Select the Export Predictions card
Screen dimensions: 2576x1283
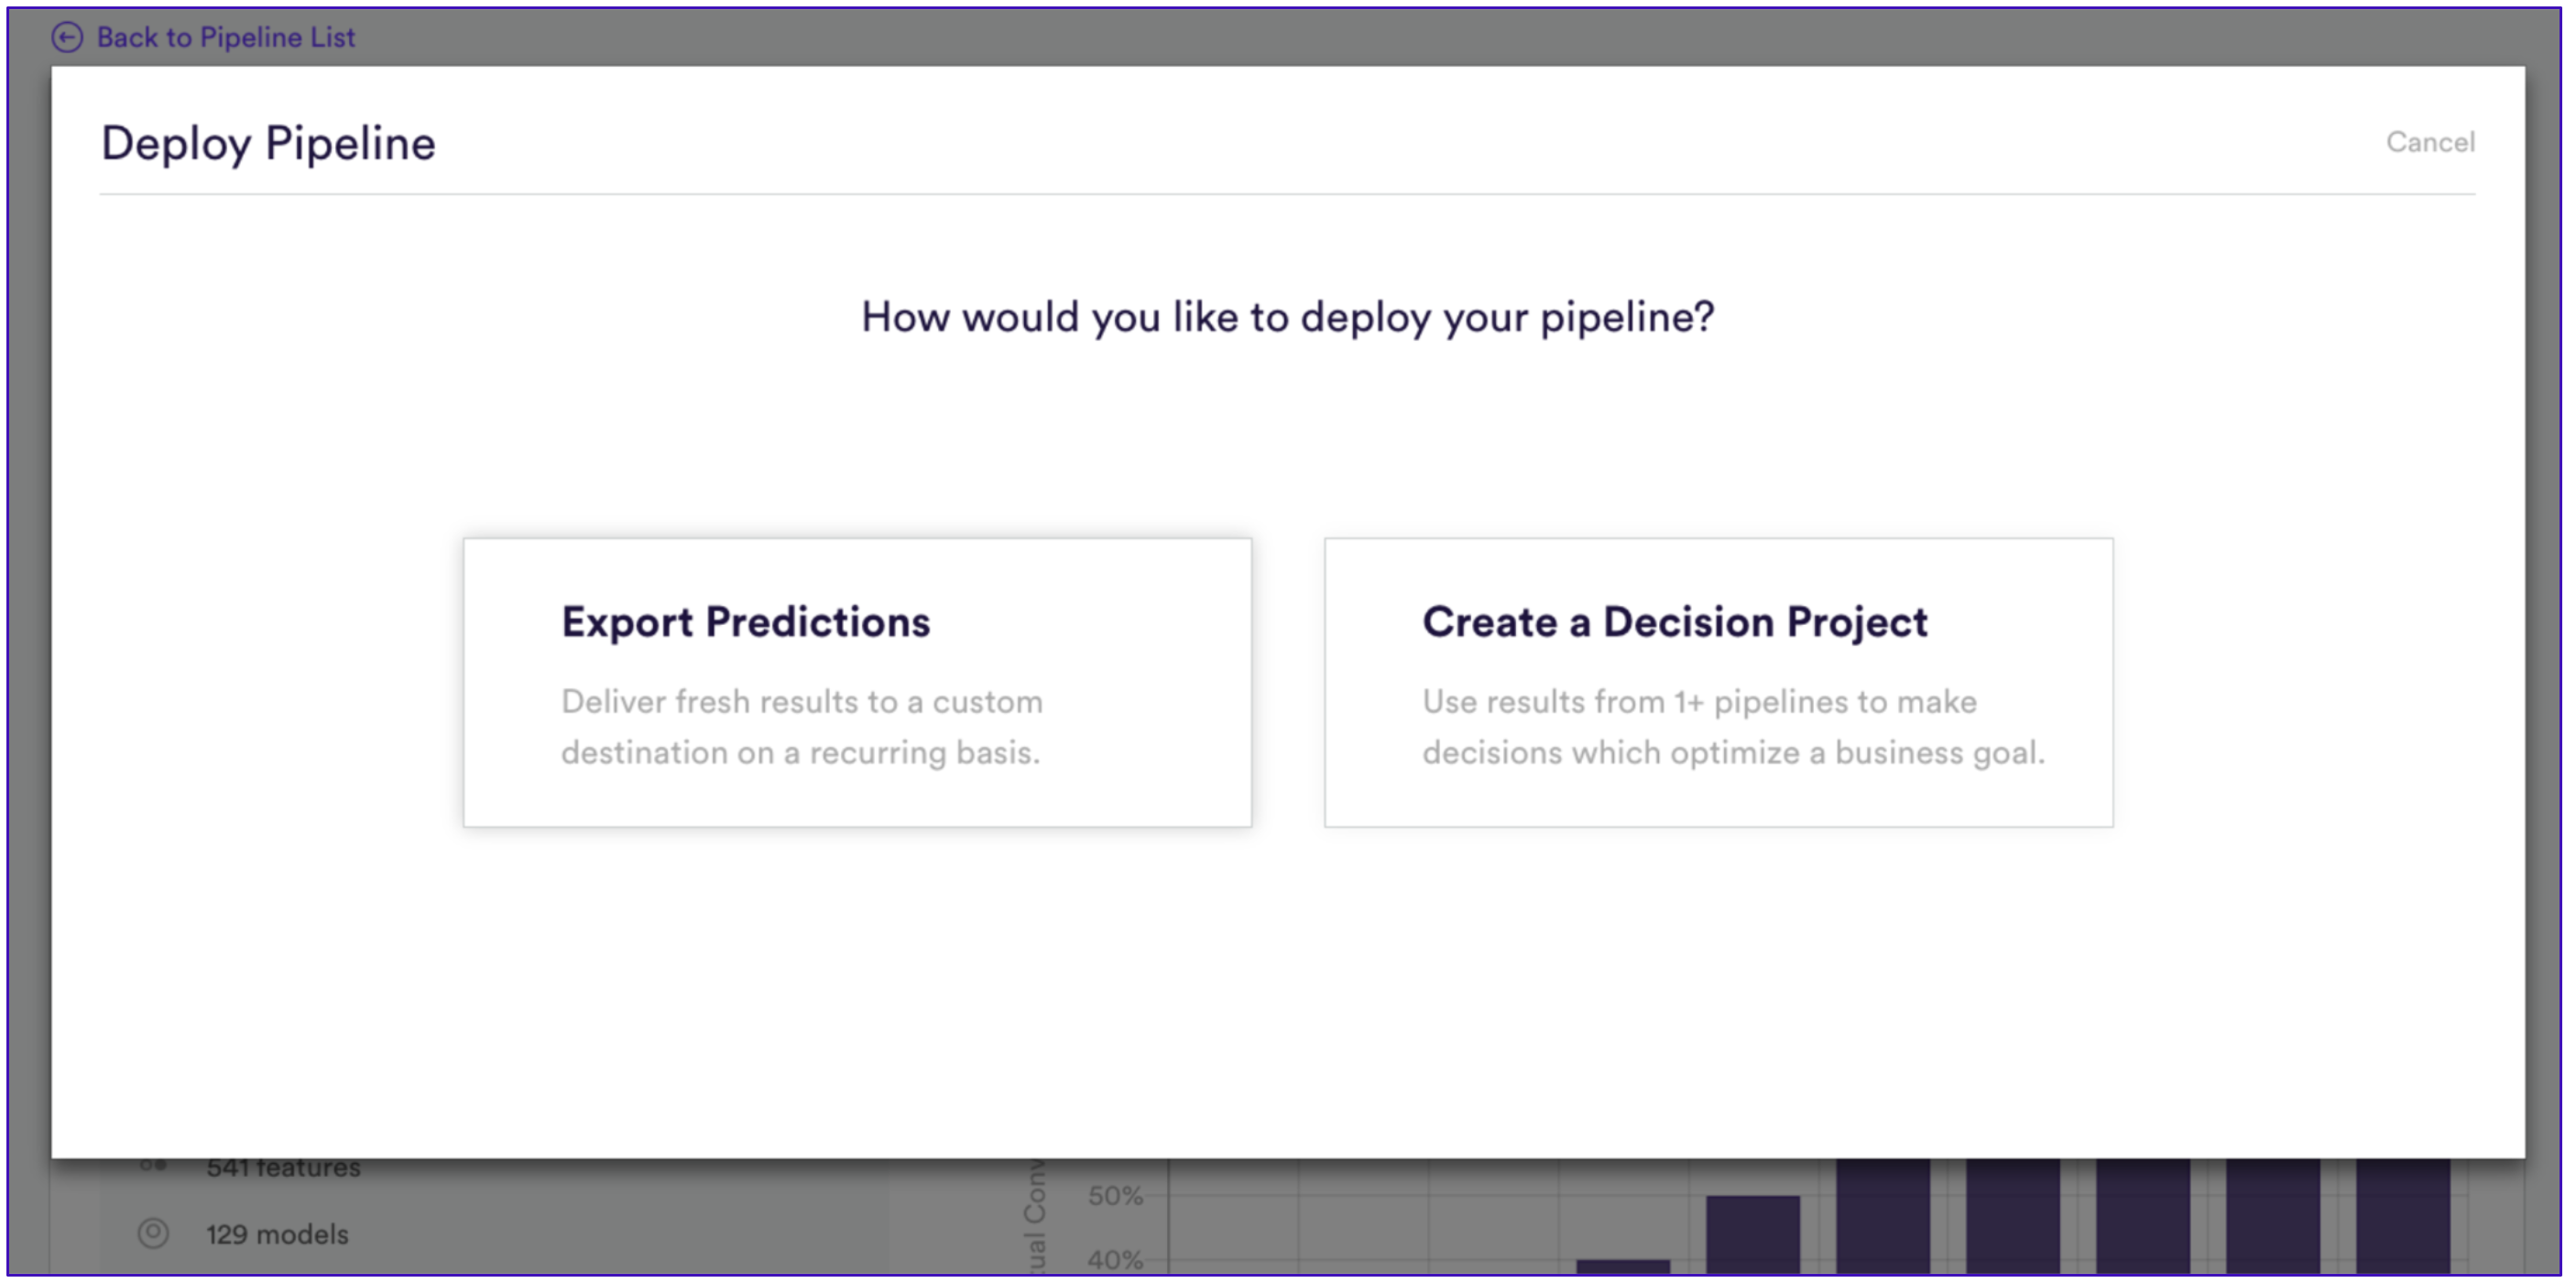click(857, 682)
